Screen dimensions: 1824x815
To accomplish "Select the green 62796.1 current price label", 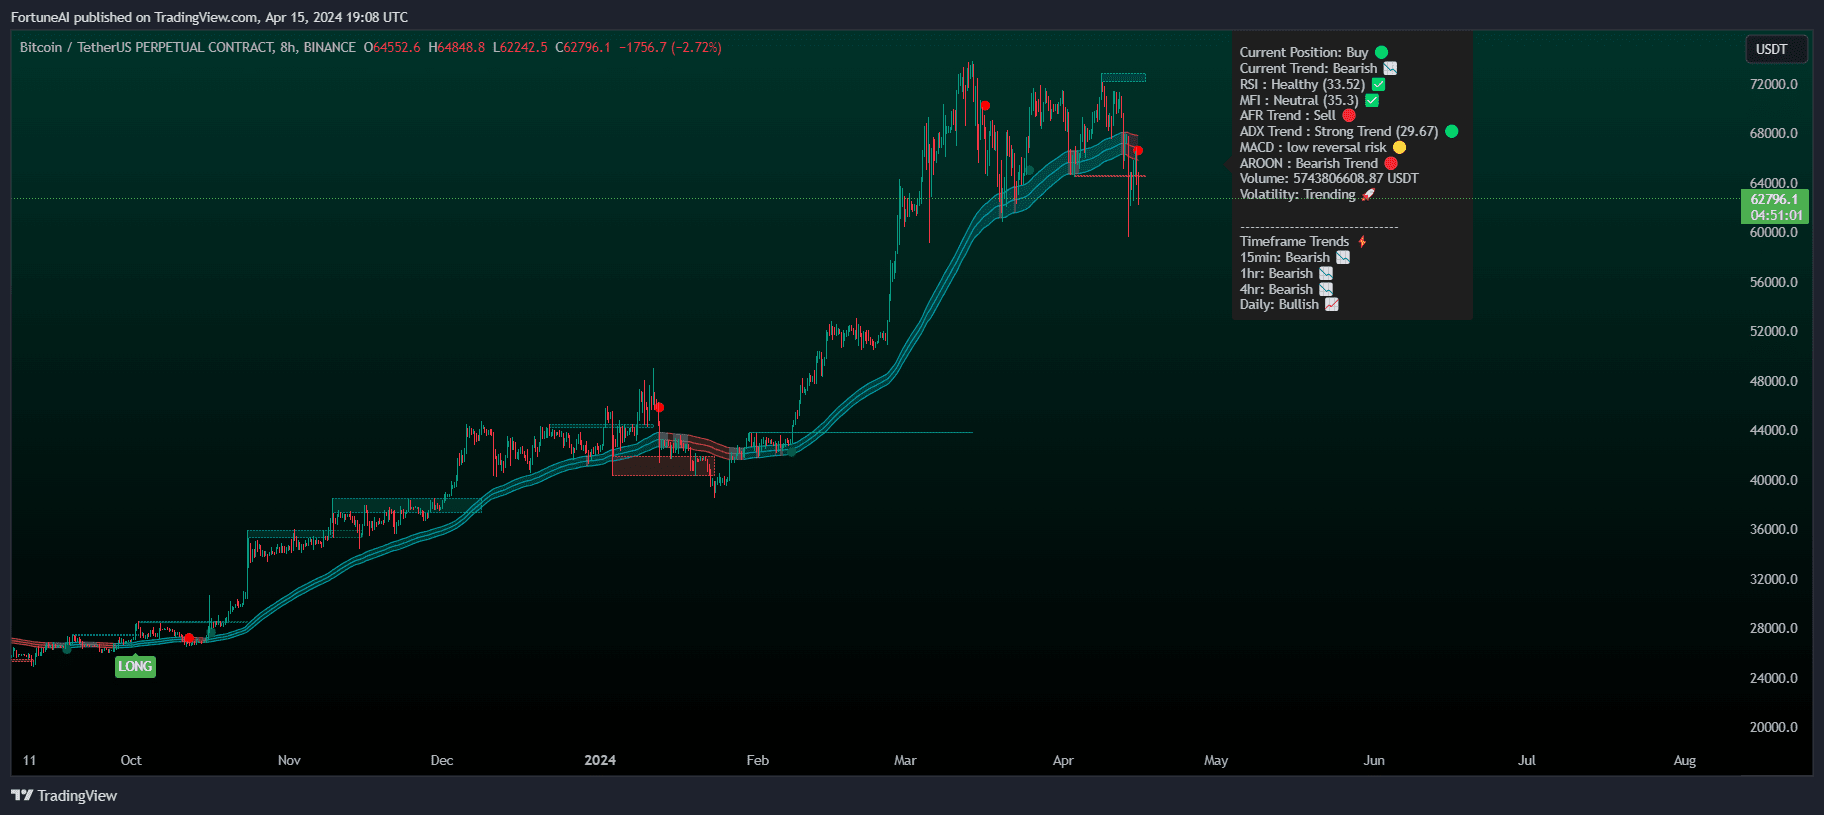I will (x=1774, y=199).
